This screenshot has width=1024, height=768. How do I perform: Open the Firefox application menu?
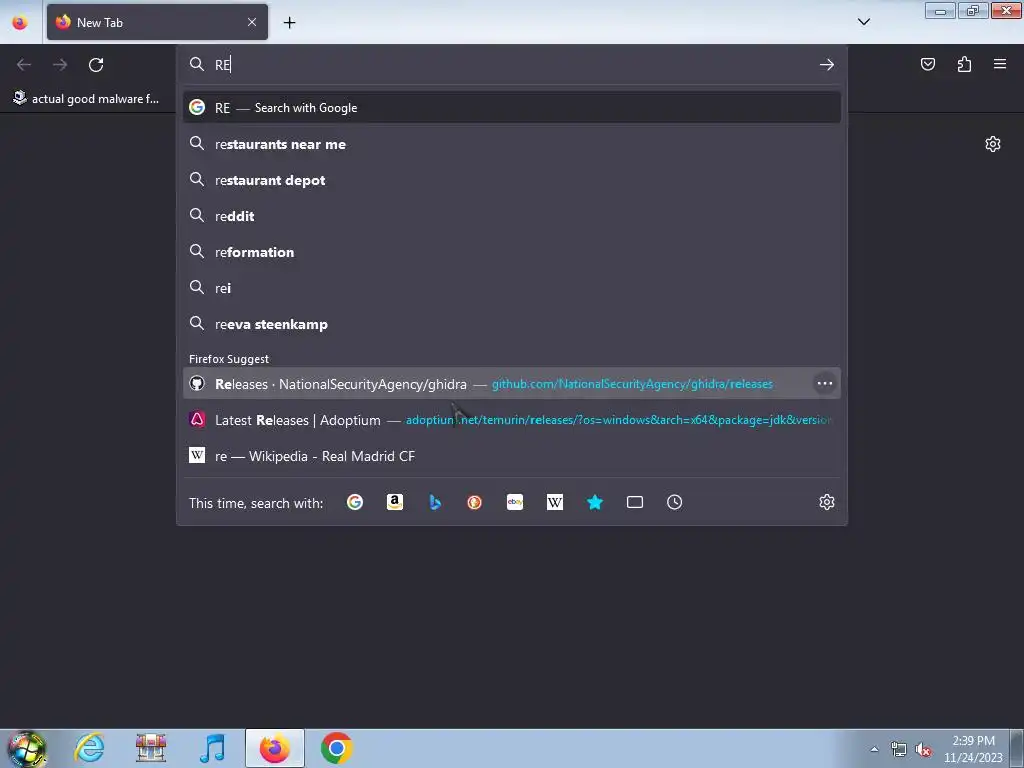pos(1000,64)
